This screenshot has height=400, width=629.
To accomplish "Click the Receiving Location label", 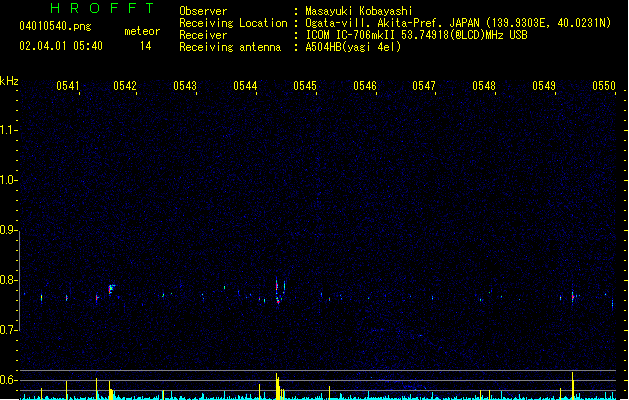I will click(233, 23).
